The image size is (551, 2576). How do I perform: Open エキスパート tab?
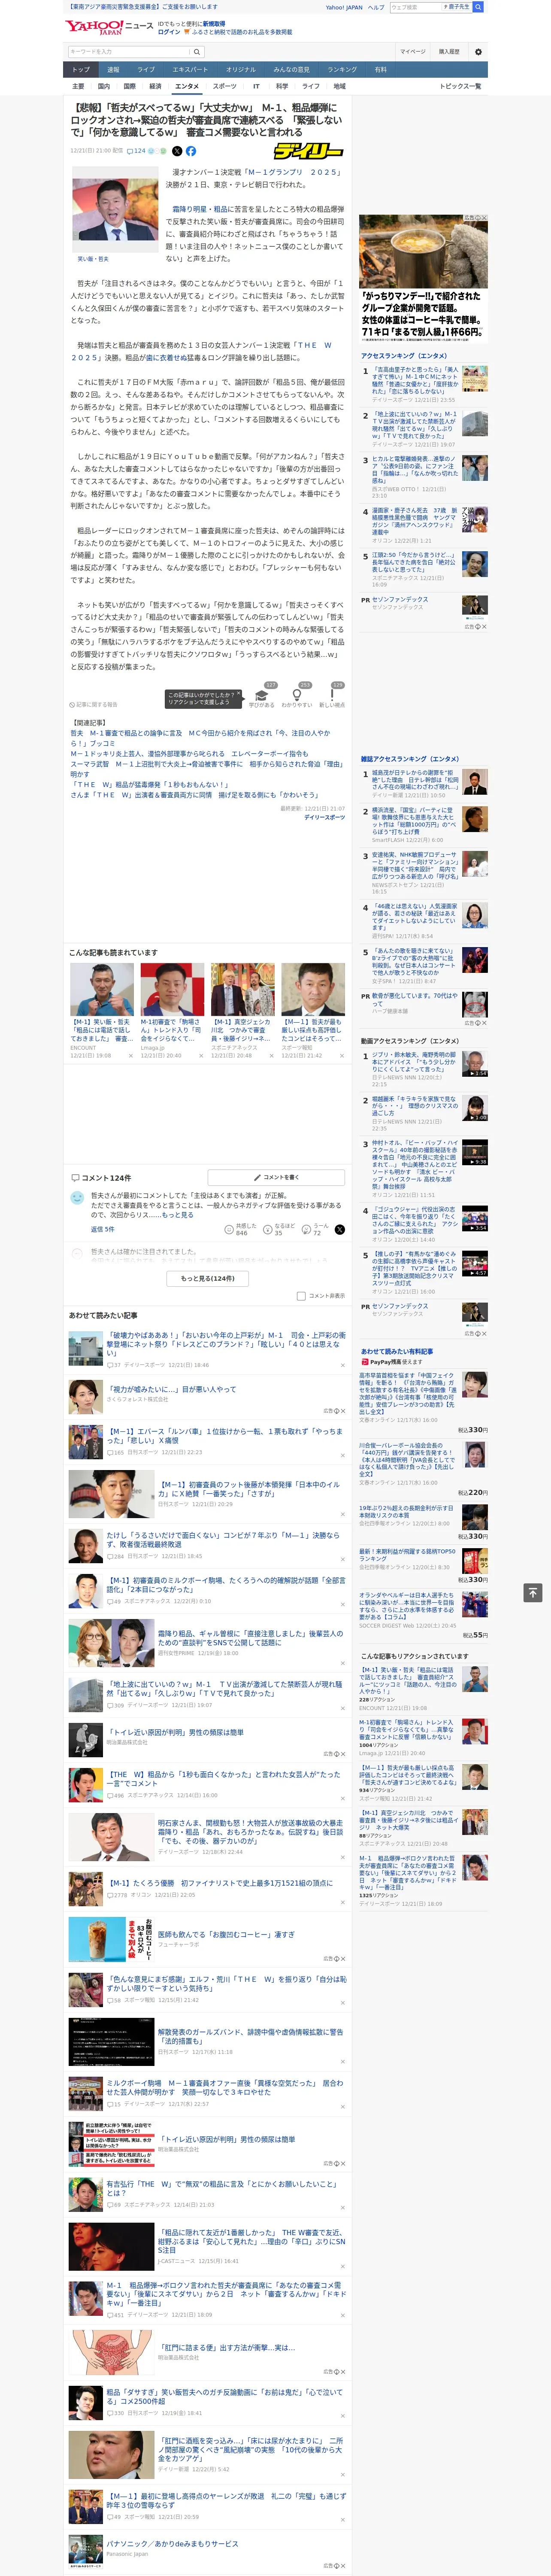tap(190, 70)
